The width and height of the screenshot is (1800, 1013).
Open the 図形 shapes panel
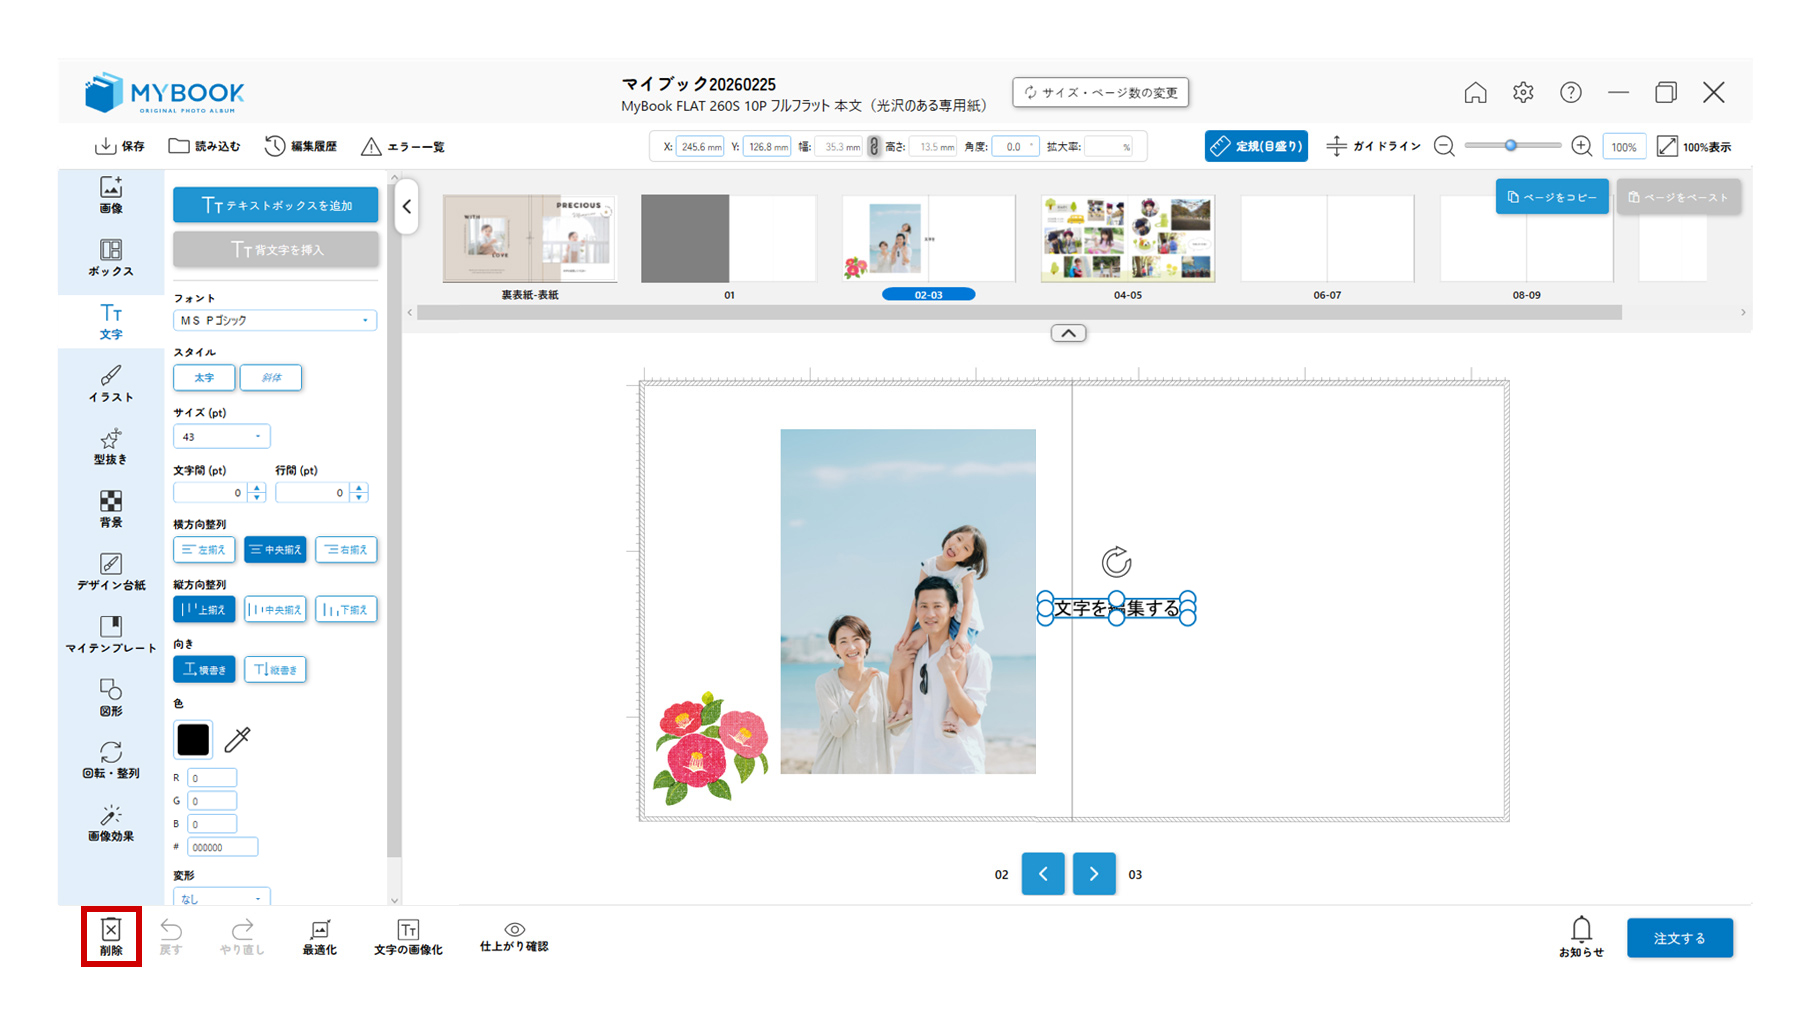point(111,697)
